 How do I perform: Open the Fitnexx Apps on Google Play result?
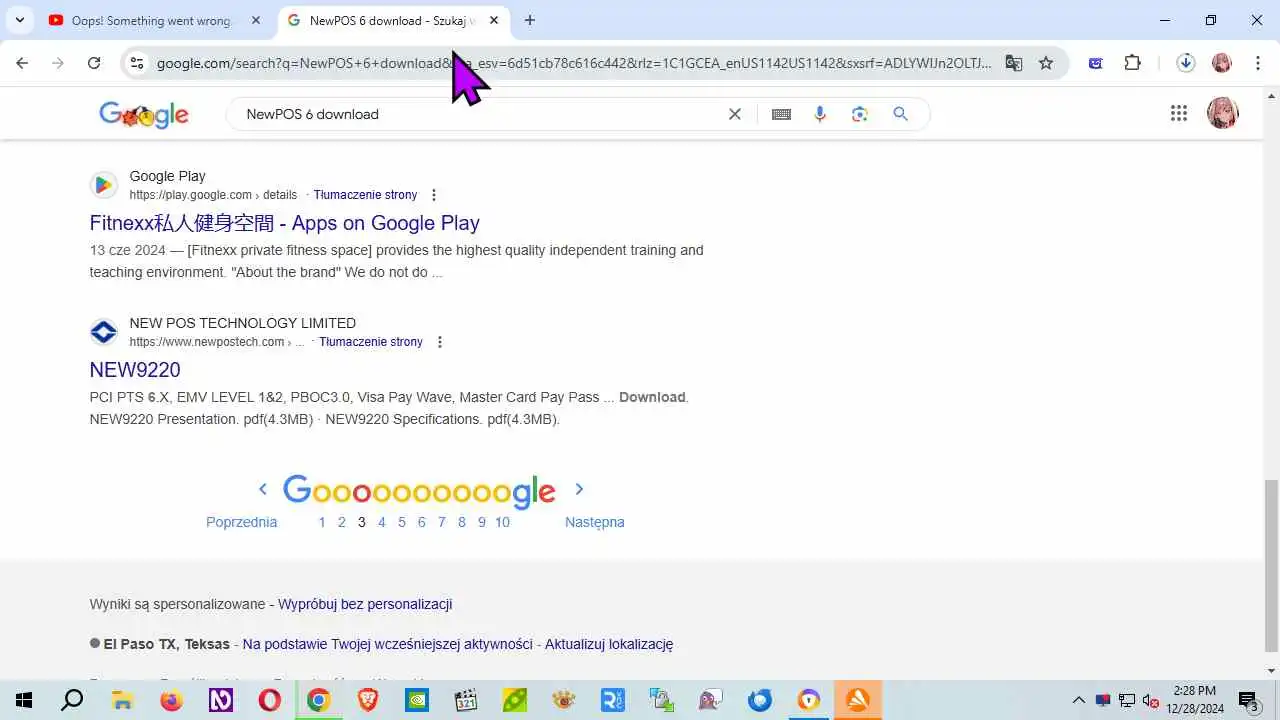pyautogui.click(x=284, y=223)
